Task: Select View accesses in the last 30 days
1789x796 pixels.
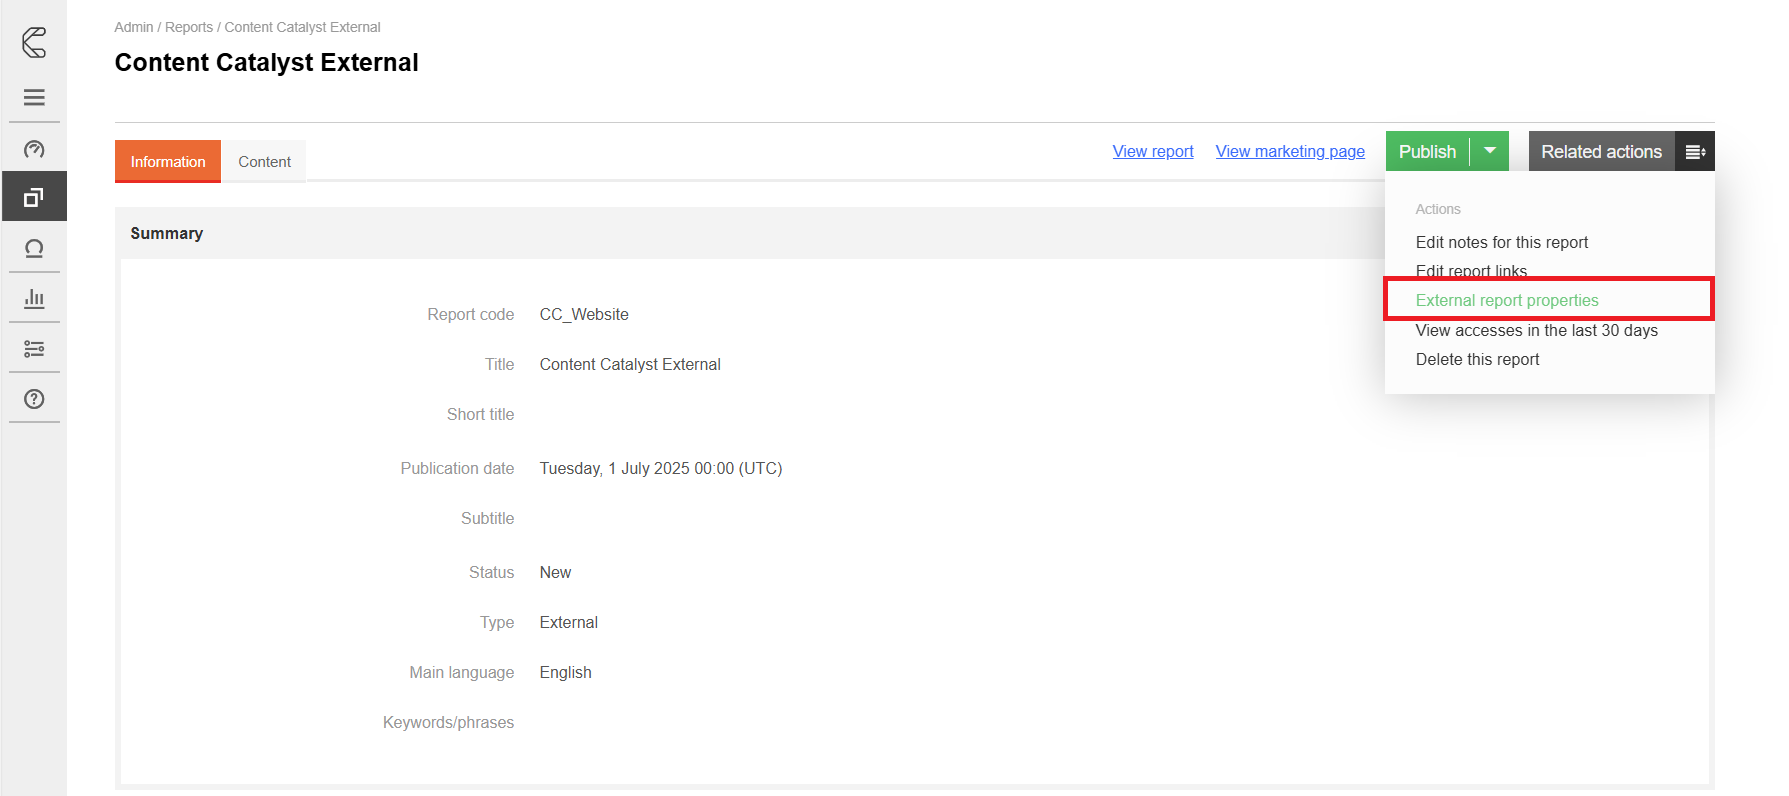Action: 1536,330
